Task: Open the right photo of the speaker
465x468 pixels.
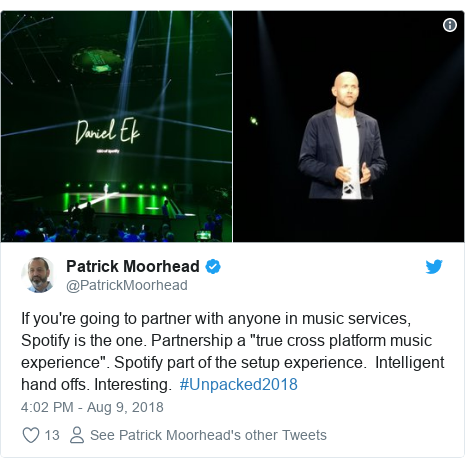Action: tap(348, 126)
